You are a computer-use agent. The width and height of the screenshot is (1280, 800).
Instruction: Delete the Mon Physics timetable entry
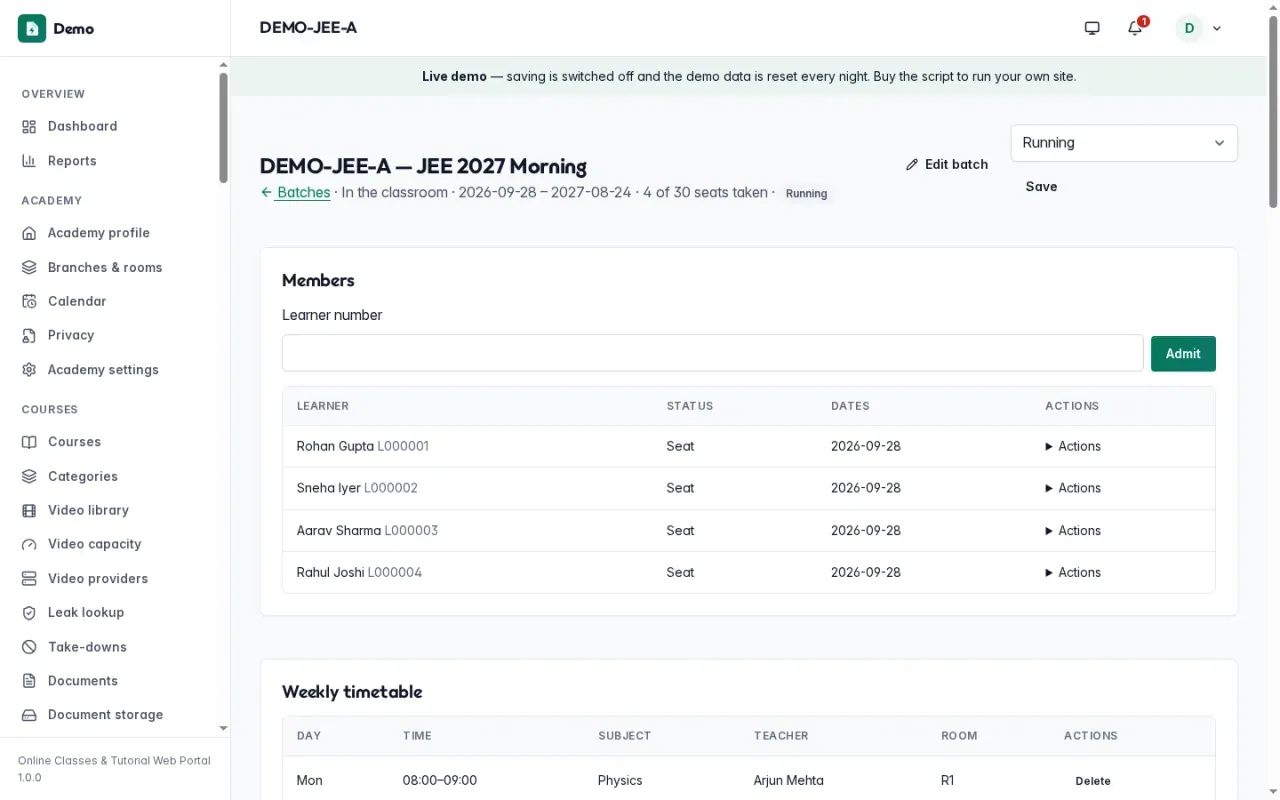pyautogui.click(x=1093, y=781)
